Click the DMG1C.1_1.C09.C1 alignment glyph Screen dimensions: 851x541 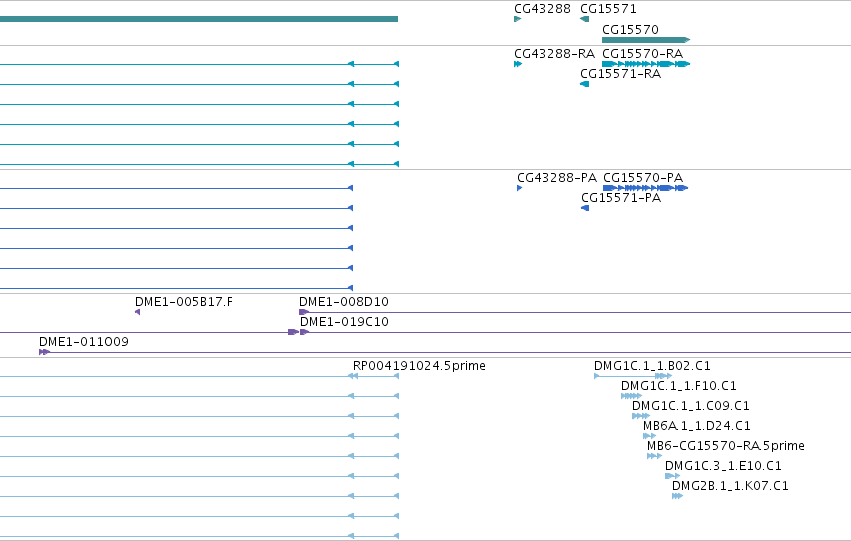point(641,416)
